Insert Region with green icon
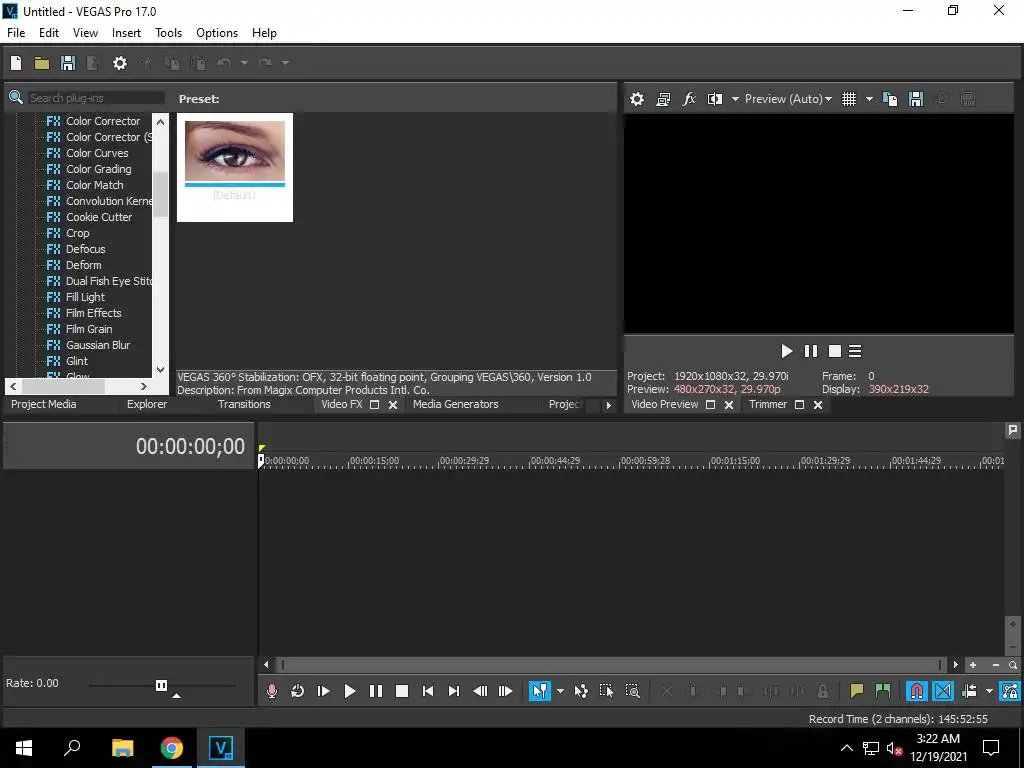1024x768 pixels. pos(882,691)
